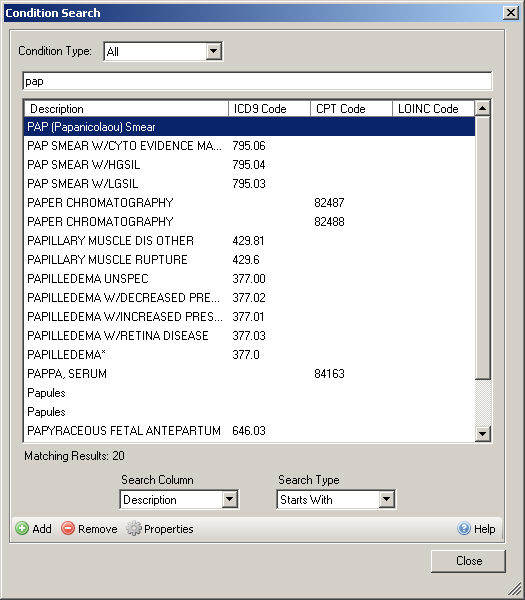Image resolution: width=525 pixels, height=600 pixels.
Task: Click the results list scrollbar track below thumb
Action: pyautogui.click(x=483, y=403)
